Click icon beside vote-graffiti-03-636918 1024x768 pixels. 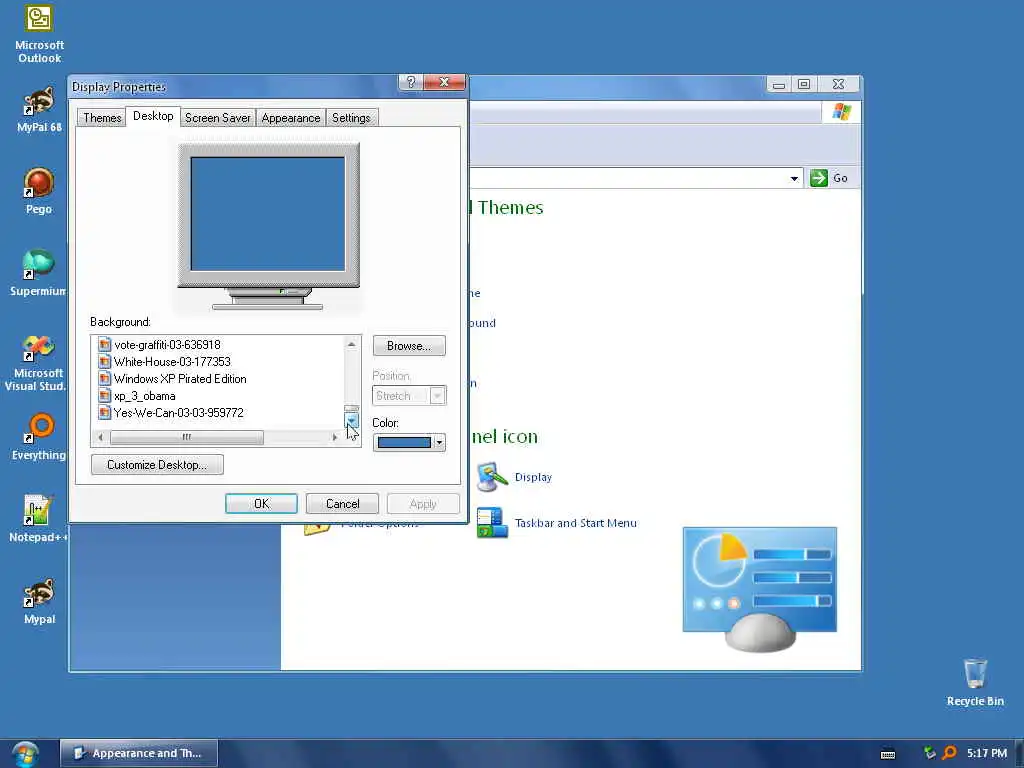104,344
